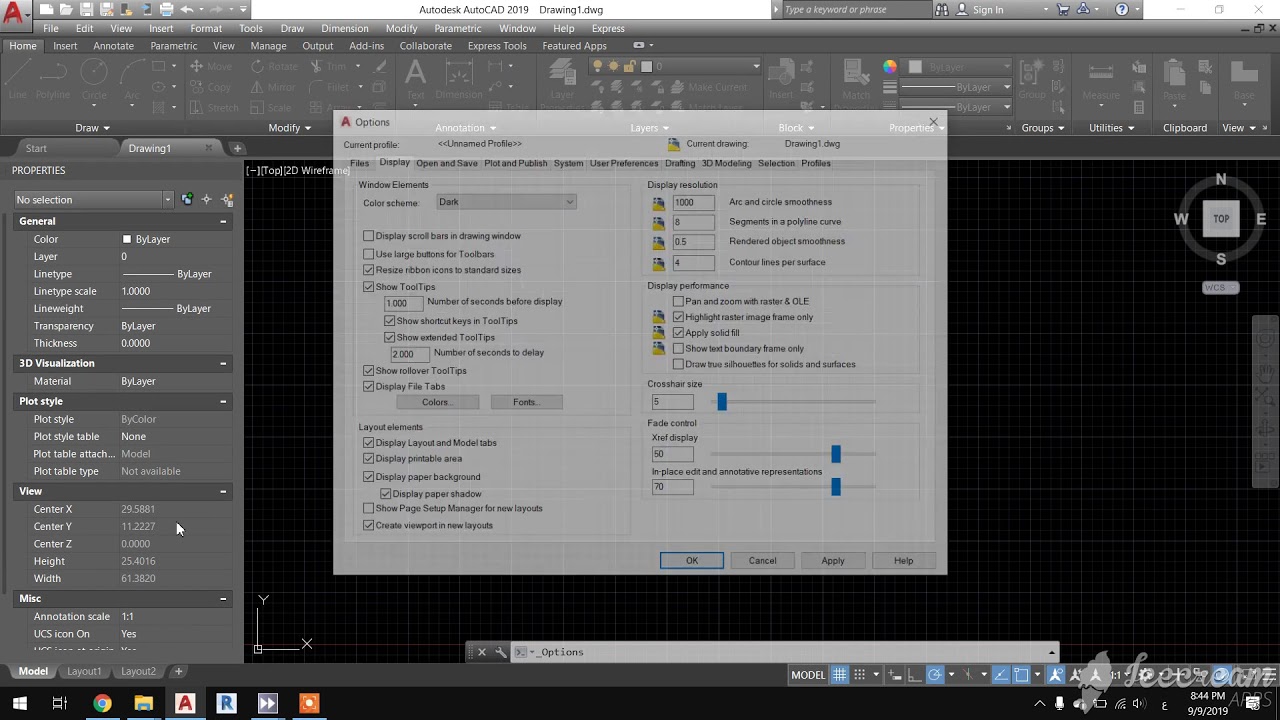Toggle grid display icon in status bar
Screen dimensions: 1280x720
point(840,675)
